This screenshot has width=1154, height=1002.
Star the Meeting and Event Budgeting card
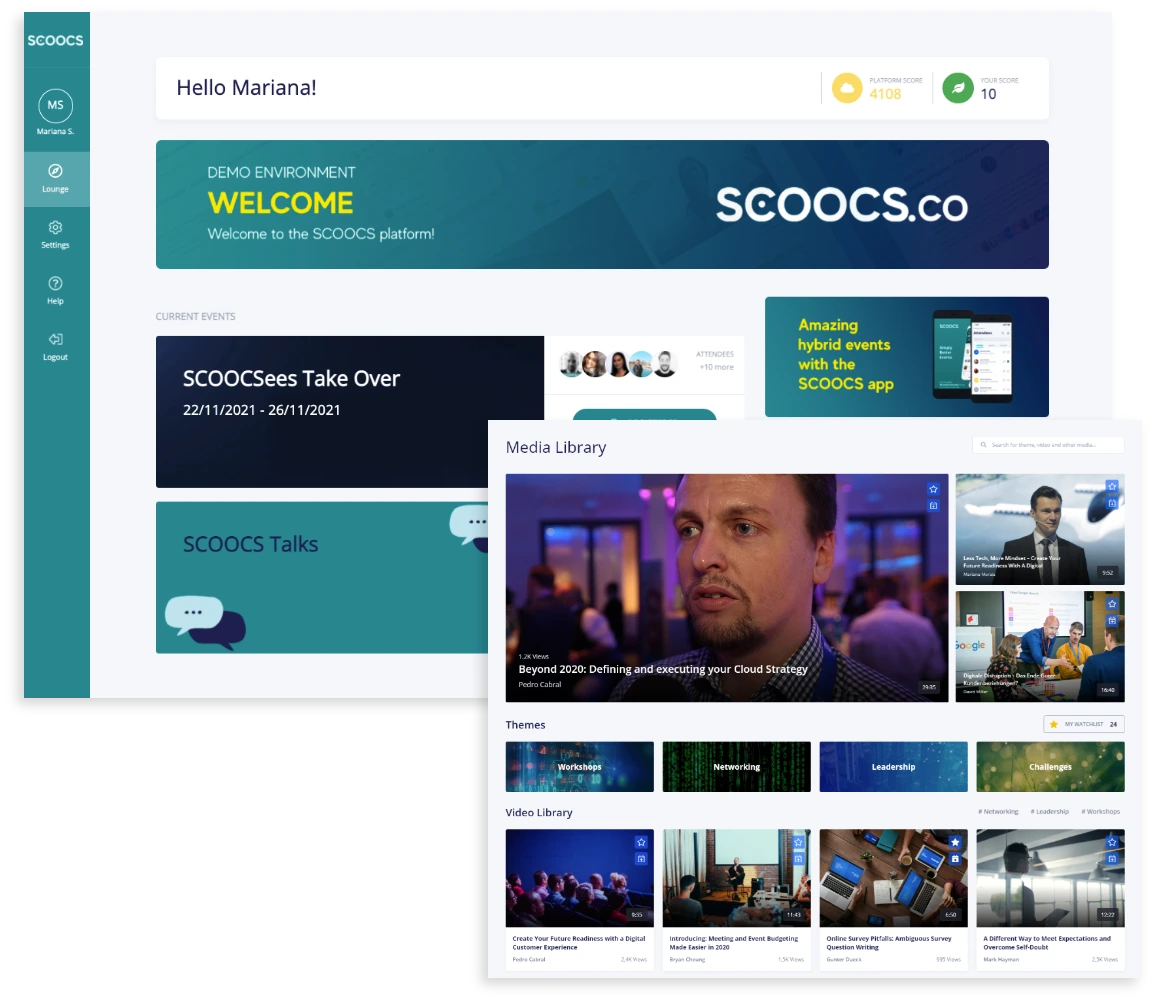[799, 842]
